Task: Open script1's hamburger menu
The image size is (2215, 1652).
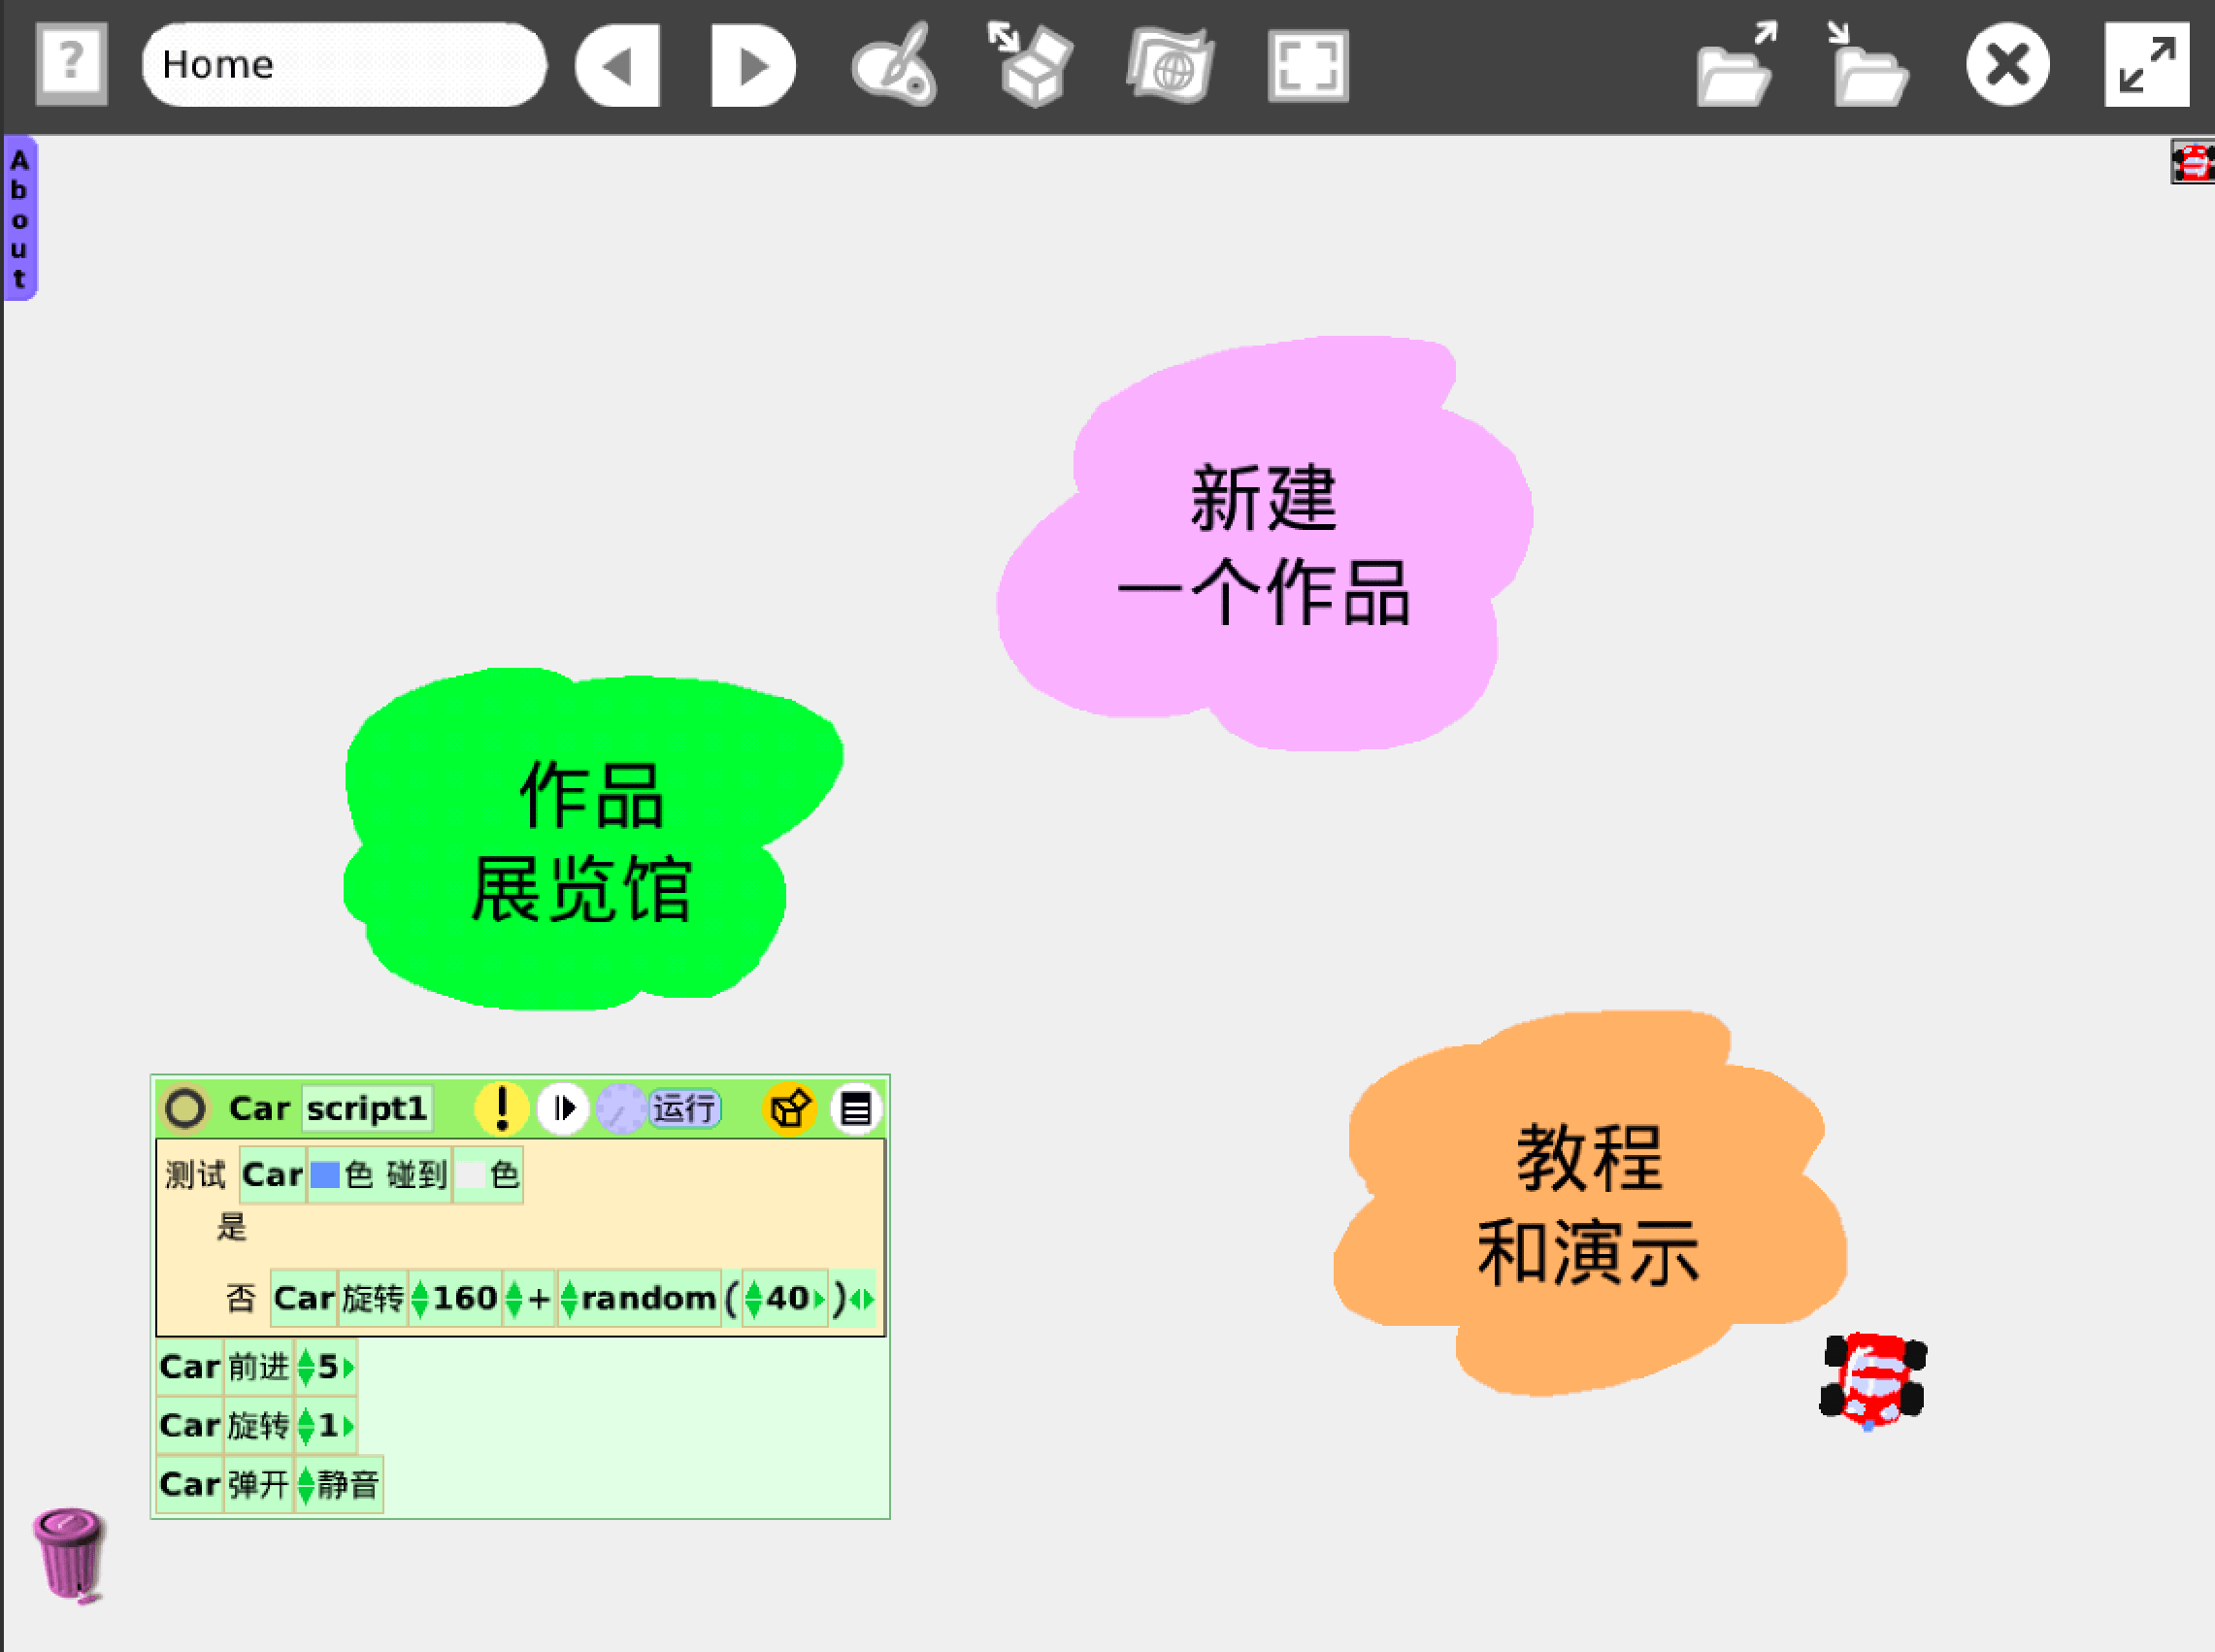Action: [x=855, y=1108]
